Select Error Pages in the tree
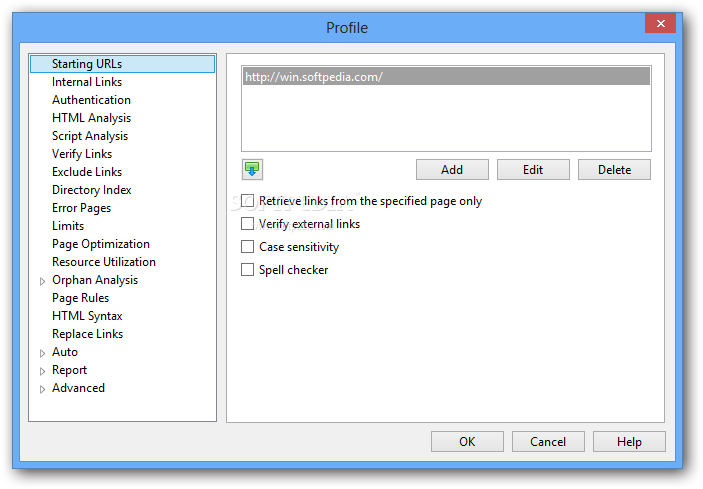 point(81,208)
